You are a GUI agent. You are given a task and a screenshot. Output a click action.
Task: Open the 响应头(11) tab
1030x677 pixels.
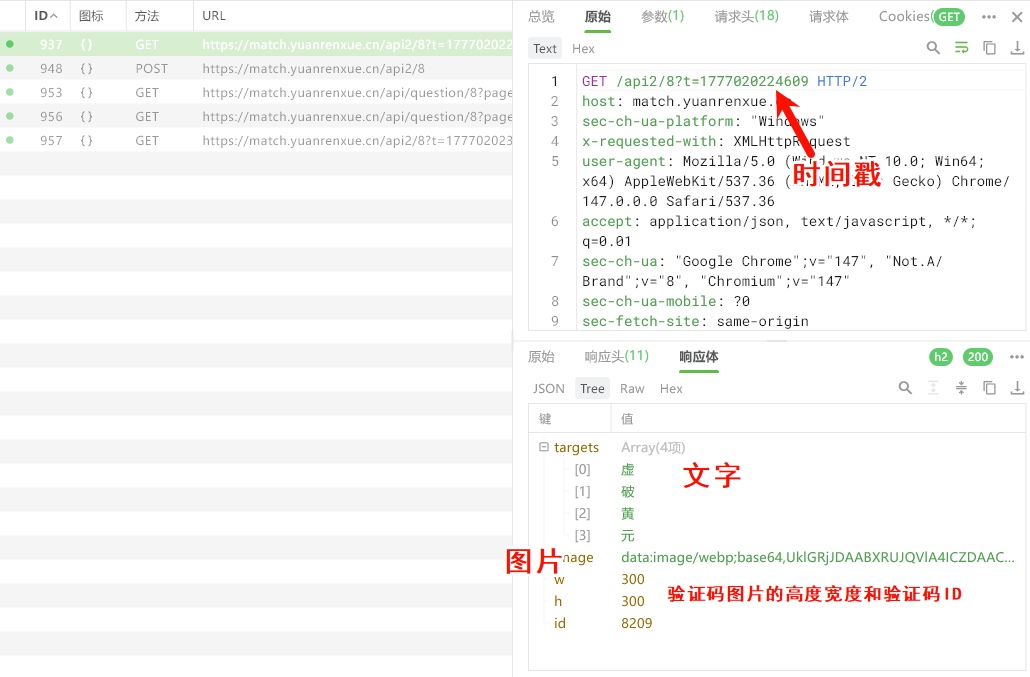pos(617,357)
